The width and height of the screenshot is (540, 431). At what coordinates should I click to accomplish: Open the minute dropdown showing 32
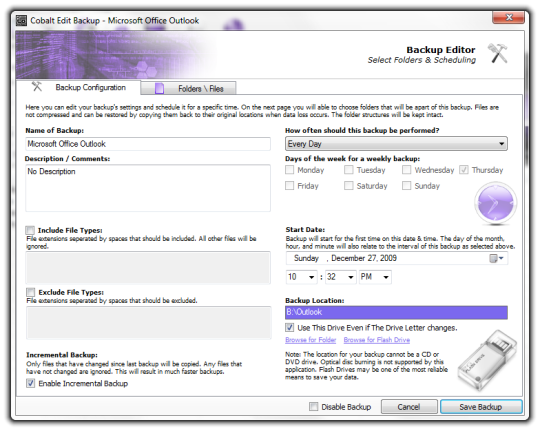(341, 277)
